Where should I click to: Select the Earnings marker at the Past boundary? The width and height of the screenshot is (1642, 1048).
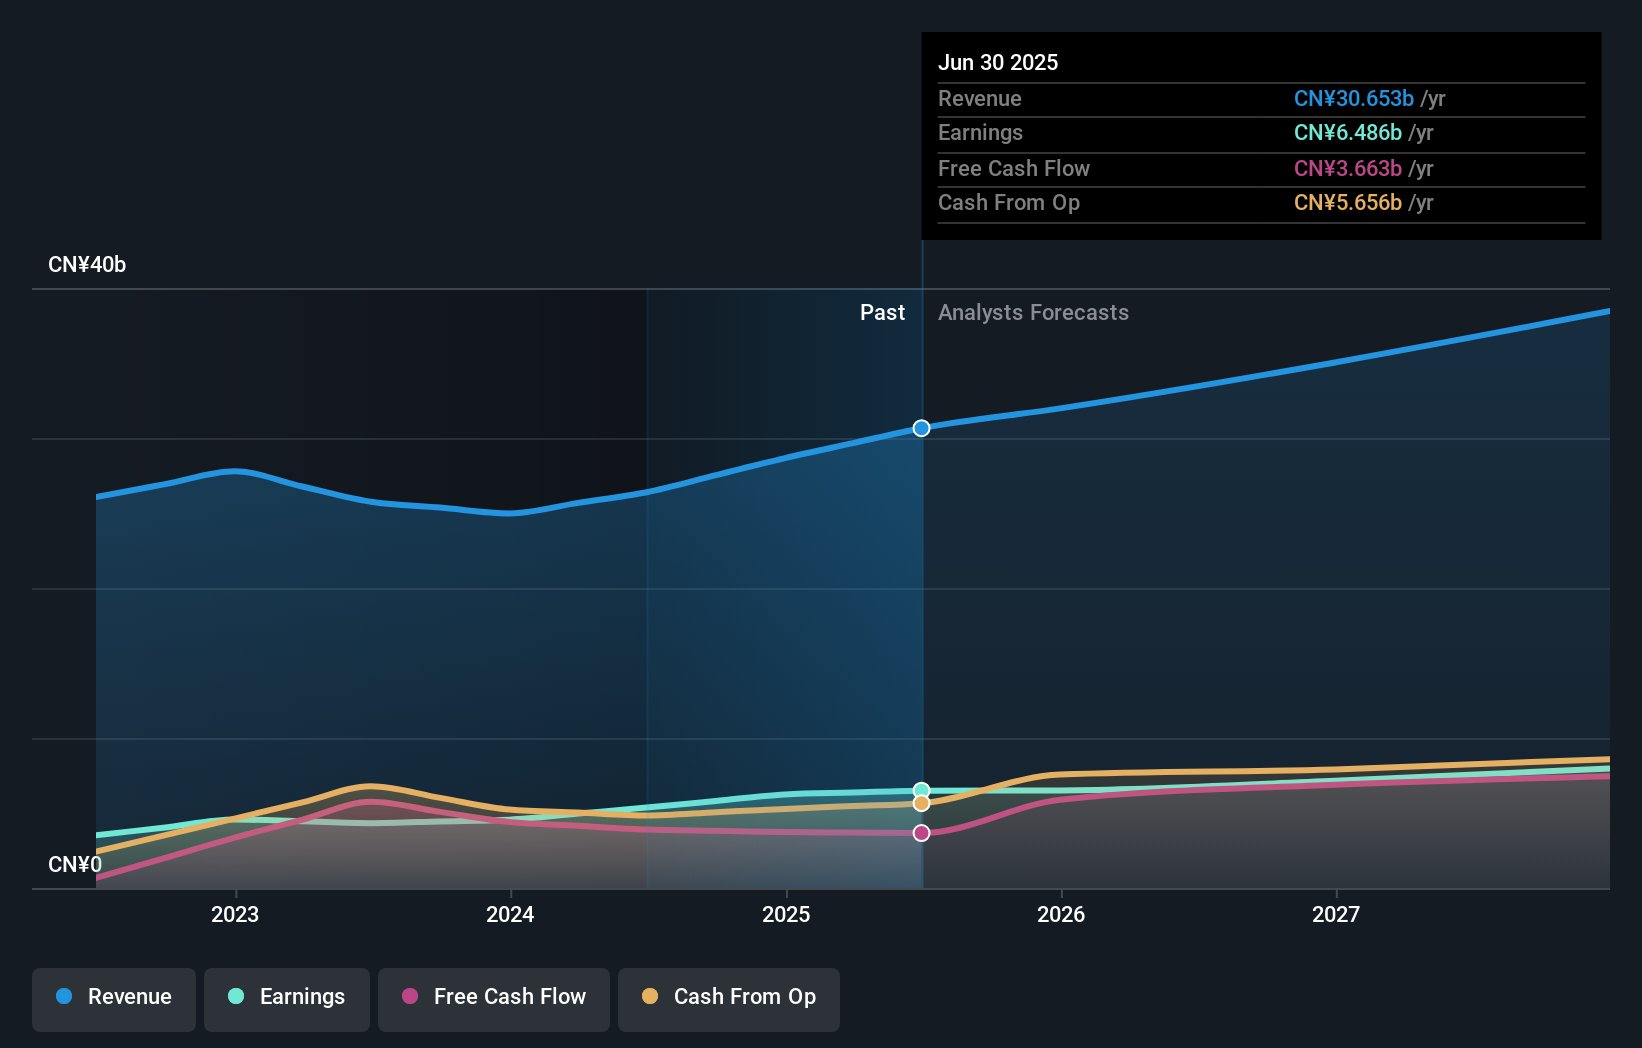[x=921, y=788]
